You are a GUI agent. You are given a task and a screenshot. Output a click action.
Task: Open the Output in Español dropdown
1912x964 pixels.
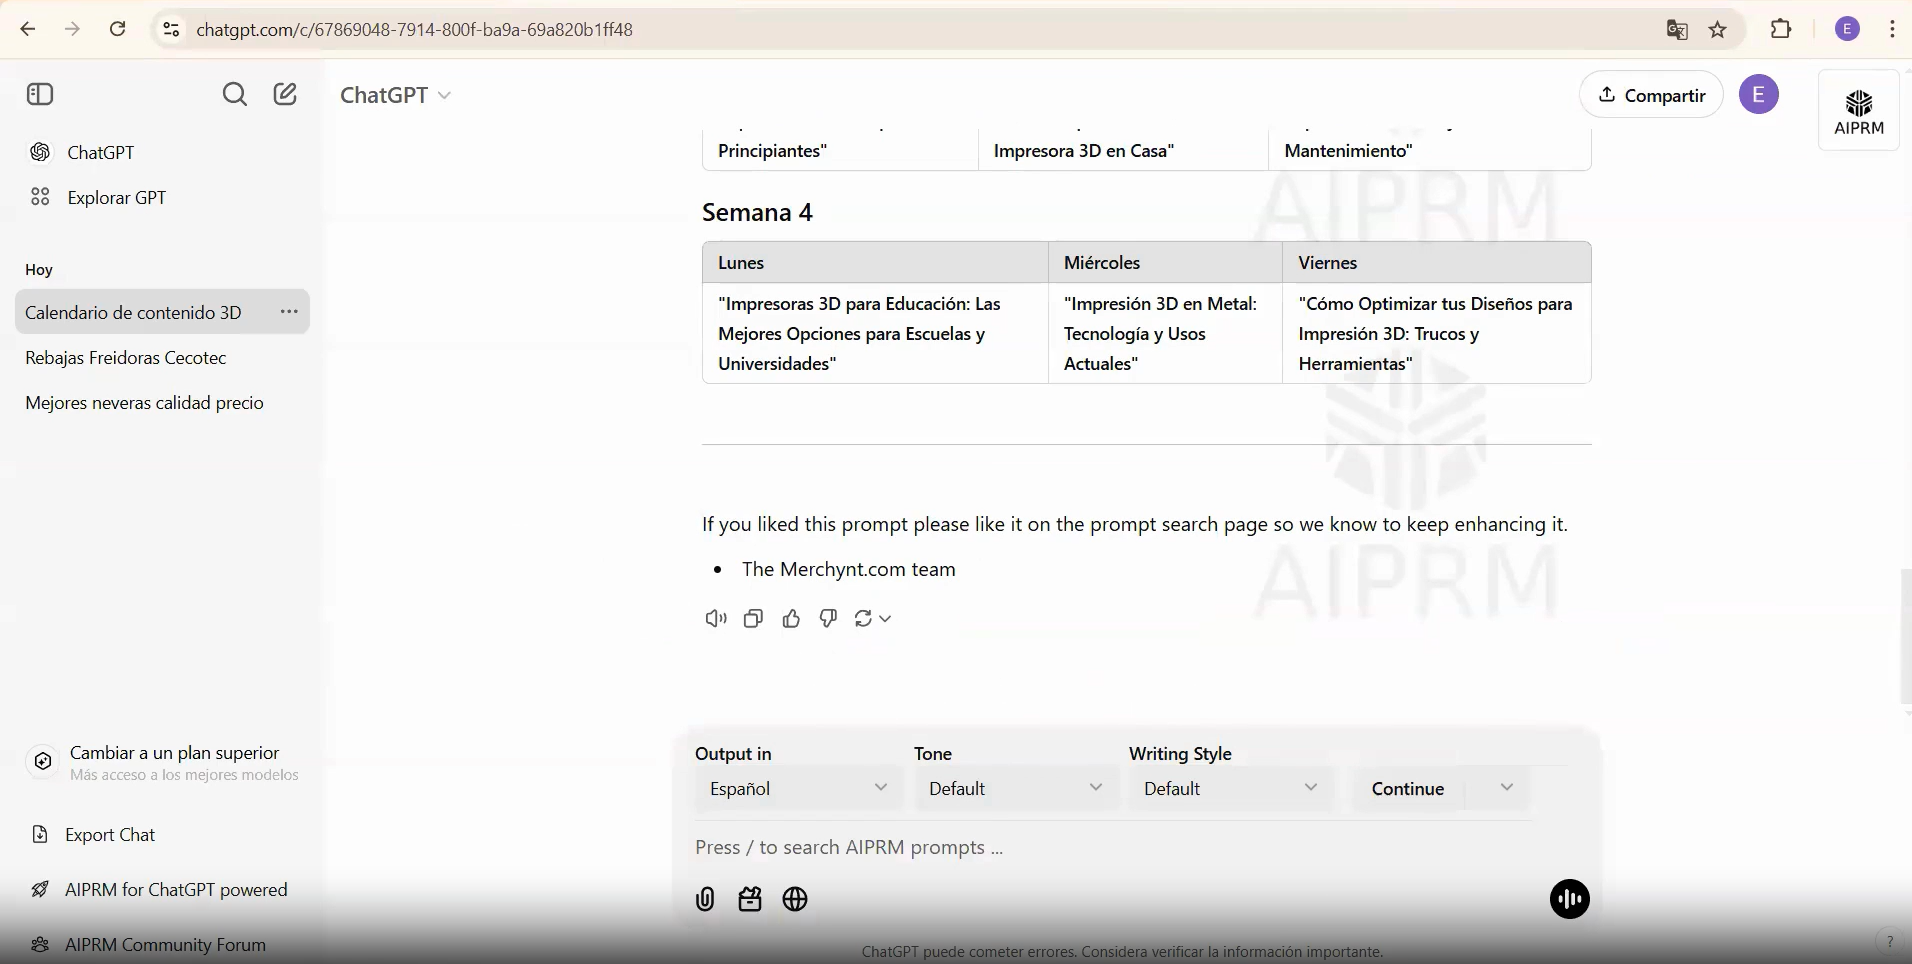pos(798,788)
